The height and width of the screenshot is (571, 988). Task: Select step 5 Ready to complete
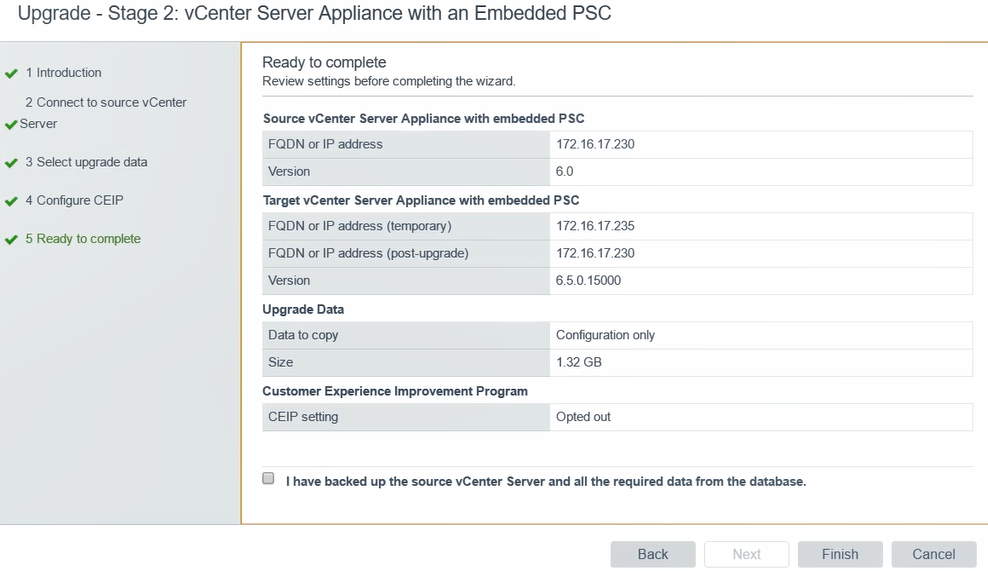point(83,239)
